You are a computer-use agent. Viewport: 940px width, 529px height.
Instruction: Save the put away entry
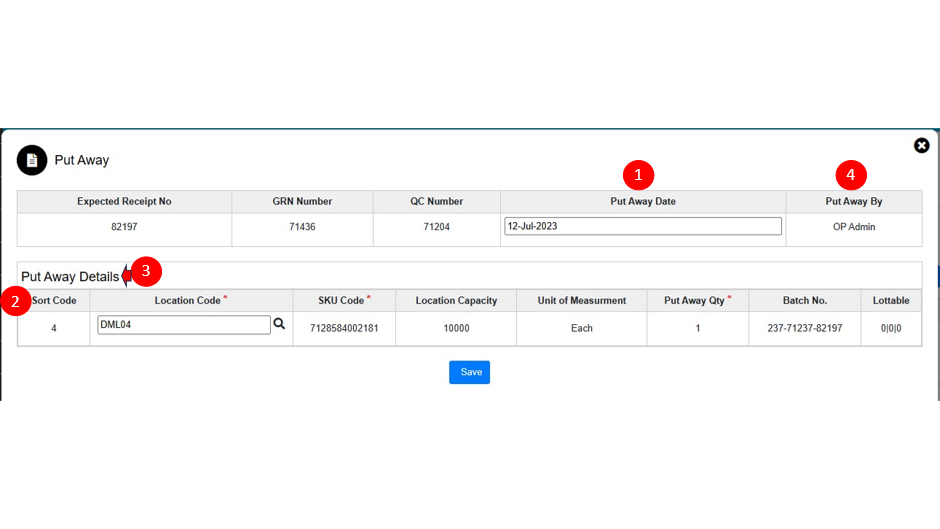click(x=469, y=372)
